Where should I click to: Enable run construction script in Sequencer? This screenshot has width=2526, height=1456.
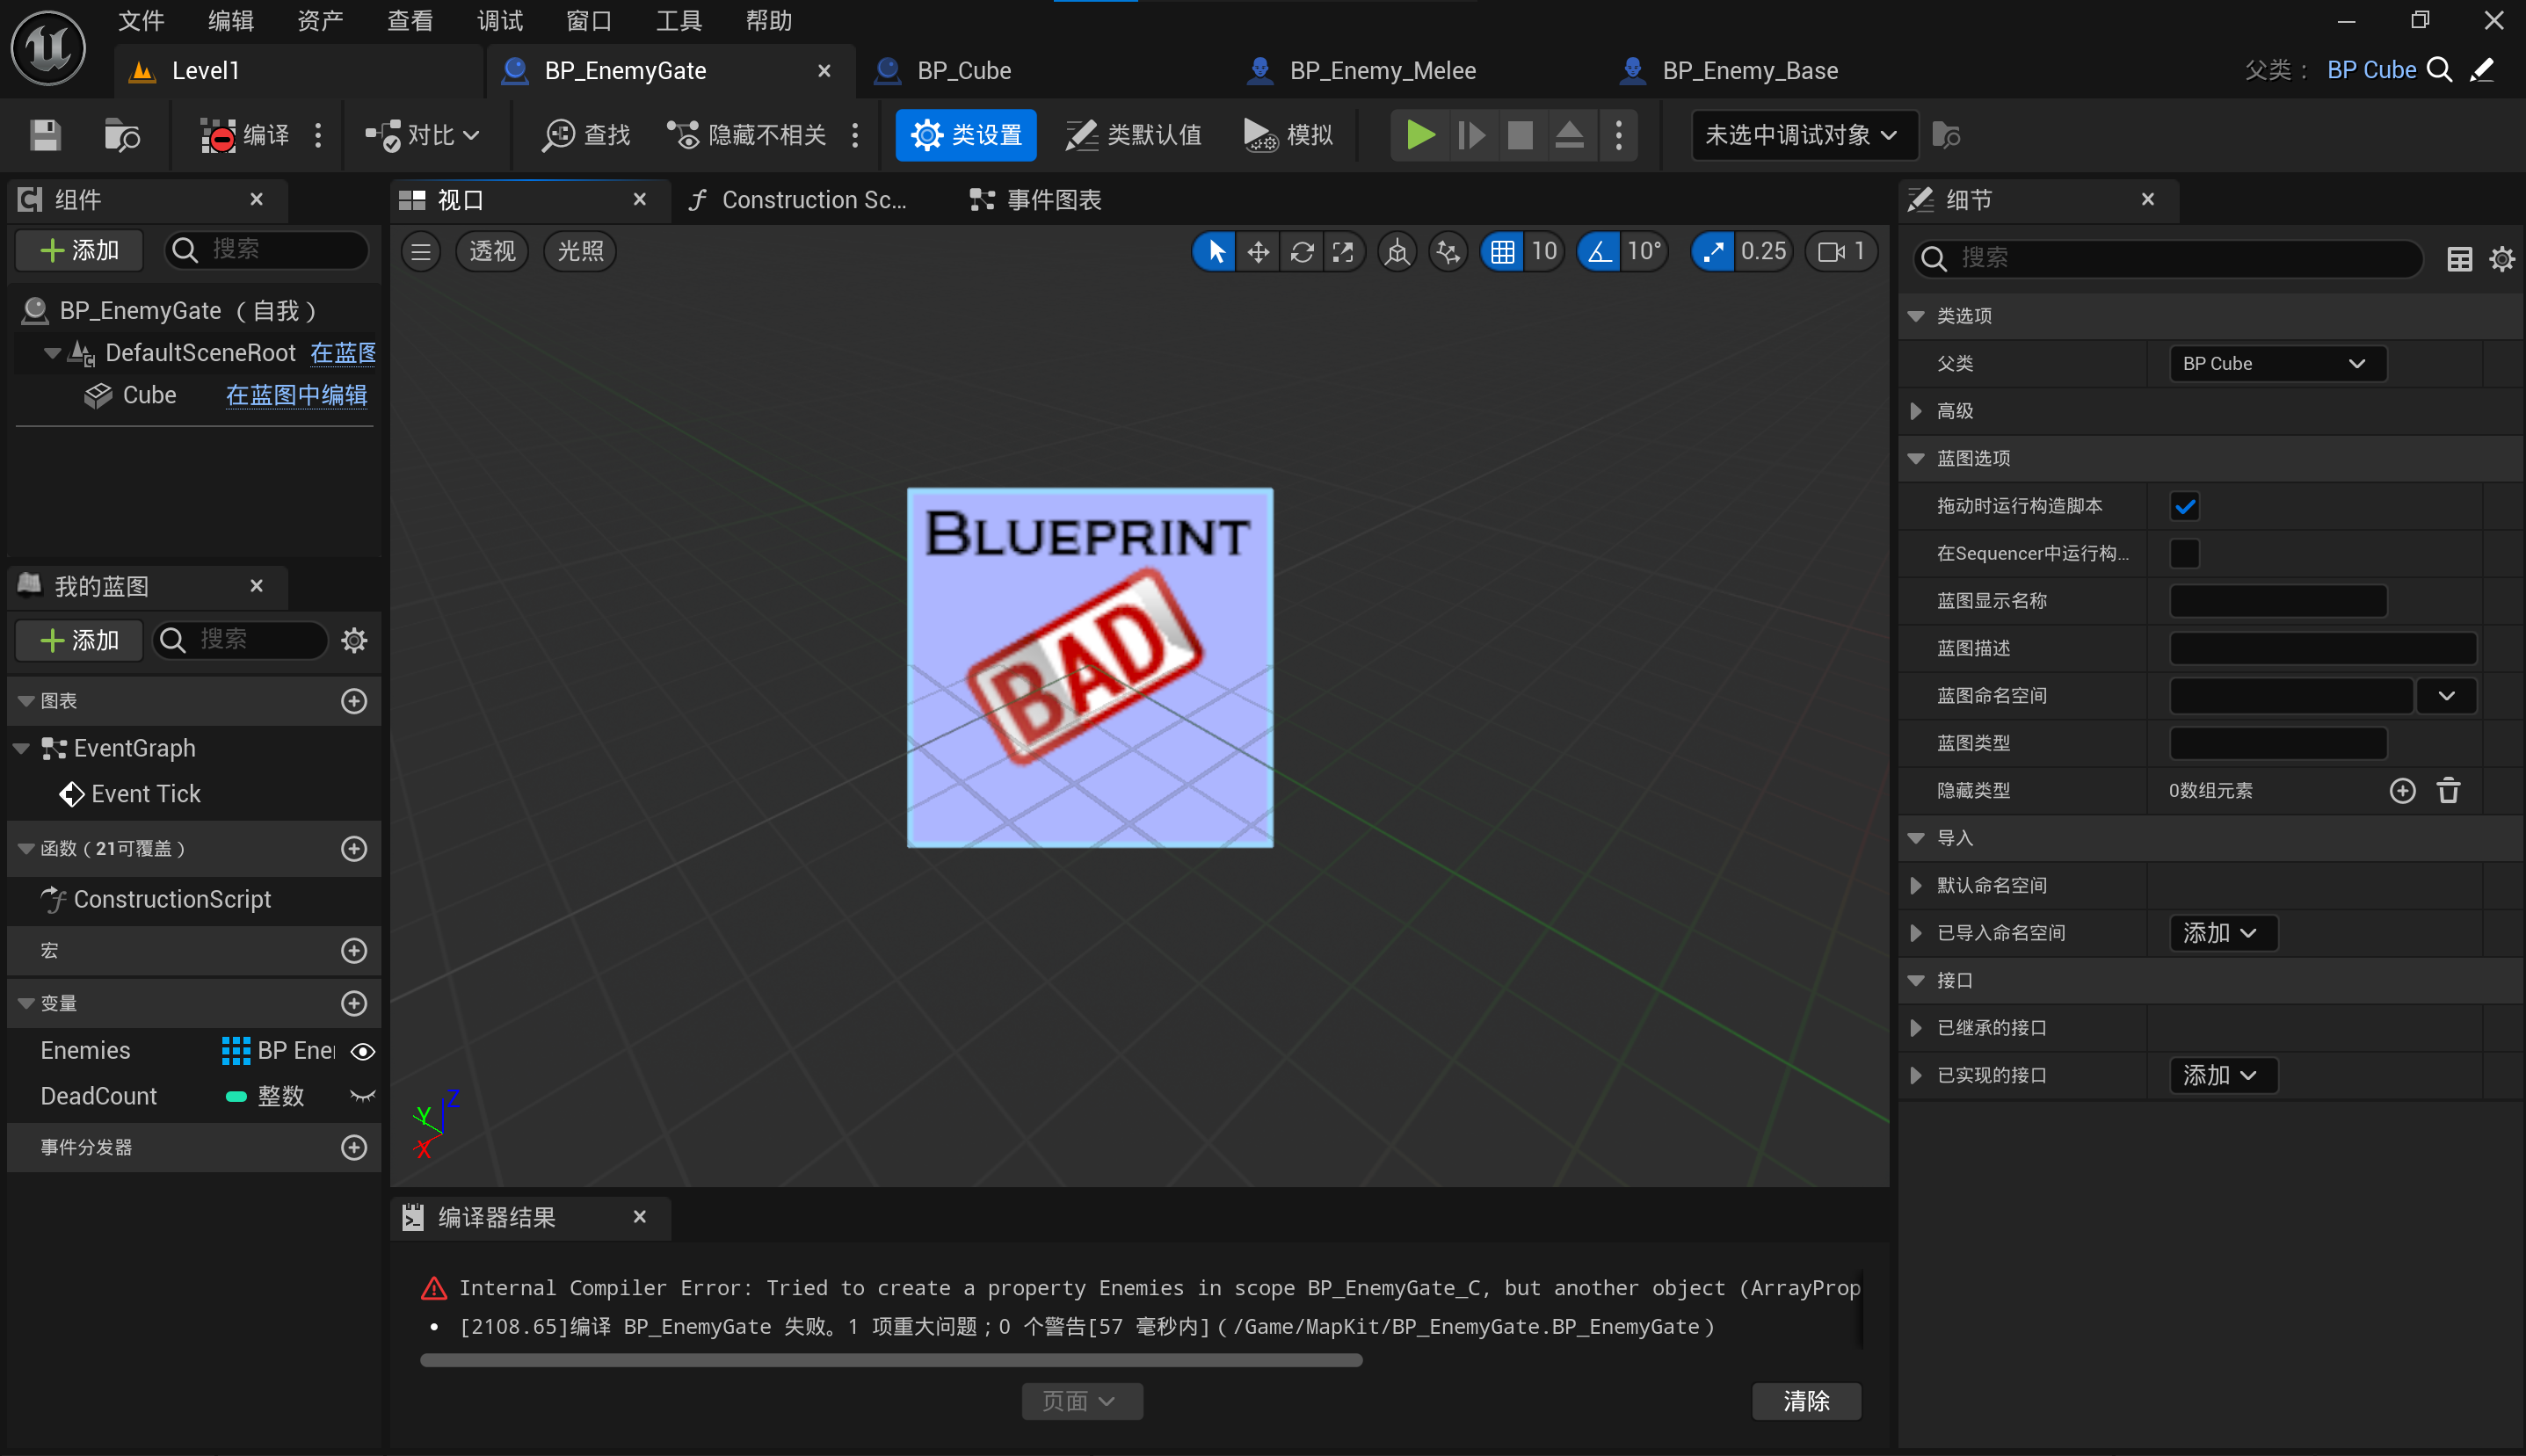click(2184, 553)
